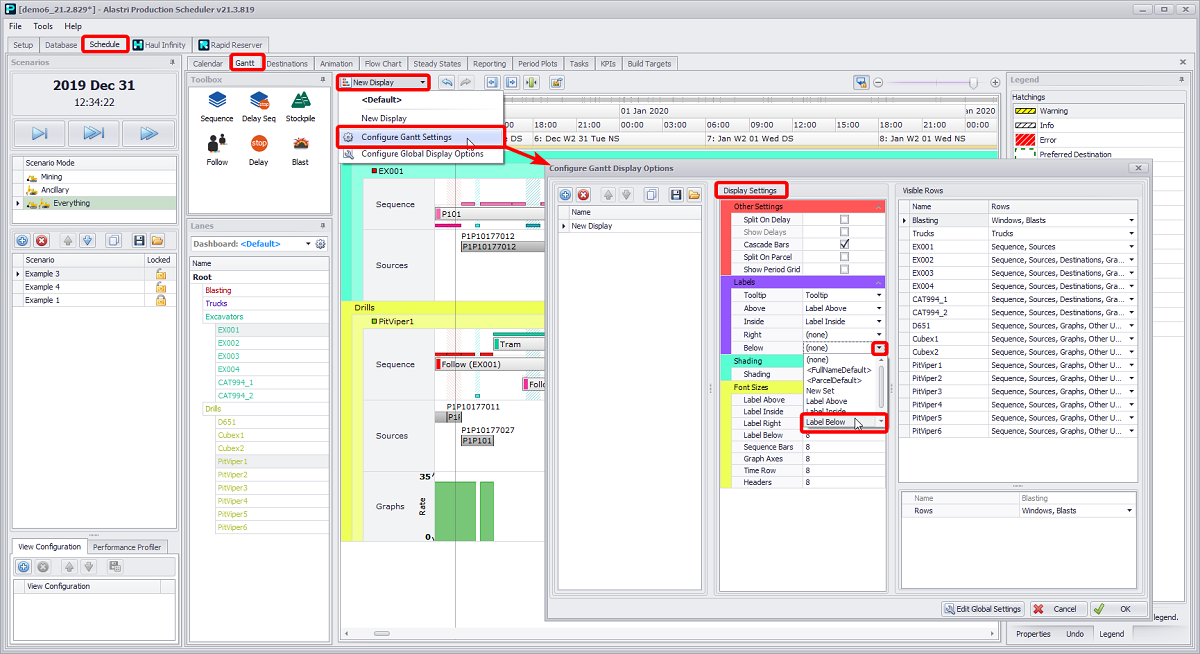Click the Stockpile tool icon
The width and height of the screenshot is (1200, 654).
[300, 105]
